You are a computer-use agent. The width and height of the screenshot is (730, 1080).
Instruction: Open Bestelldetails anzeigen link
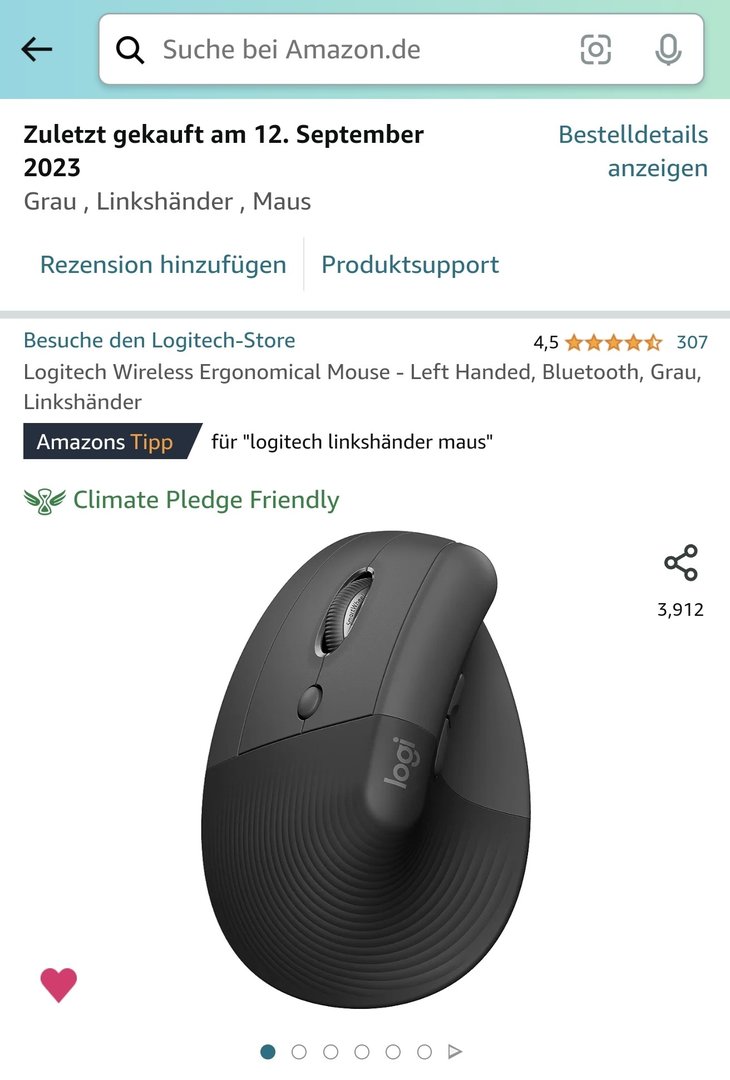point(633,151)
